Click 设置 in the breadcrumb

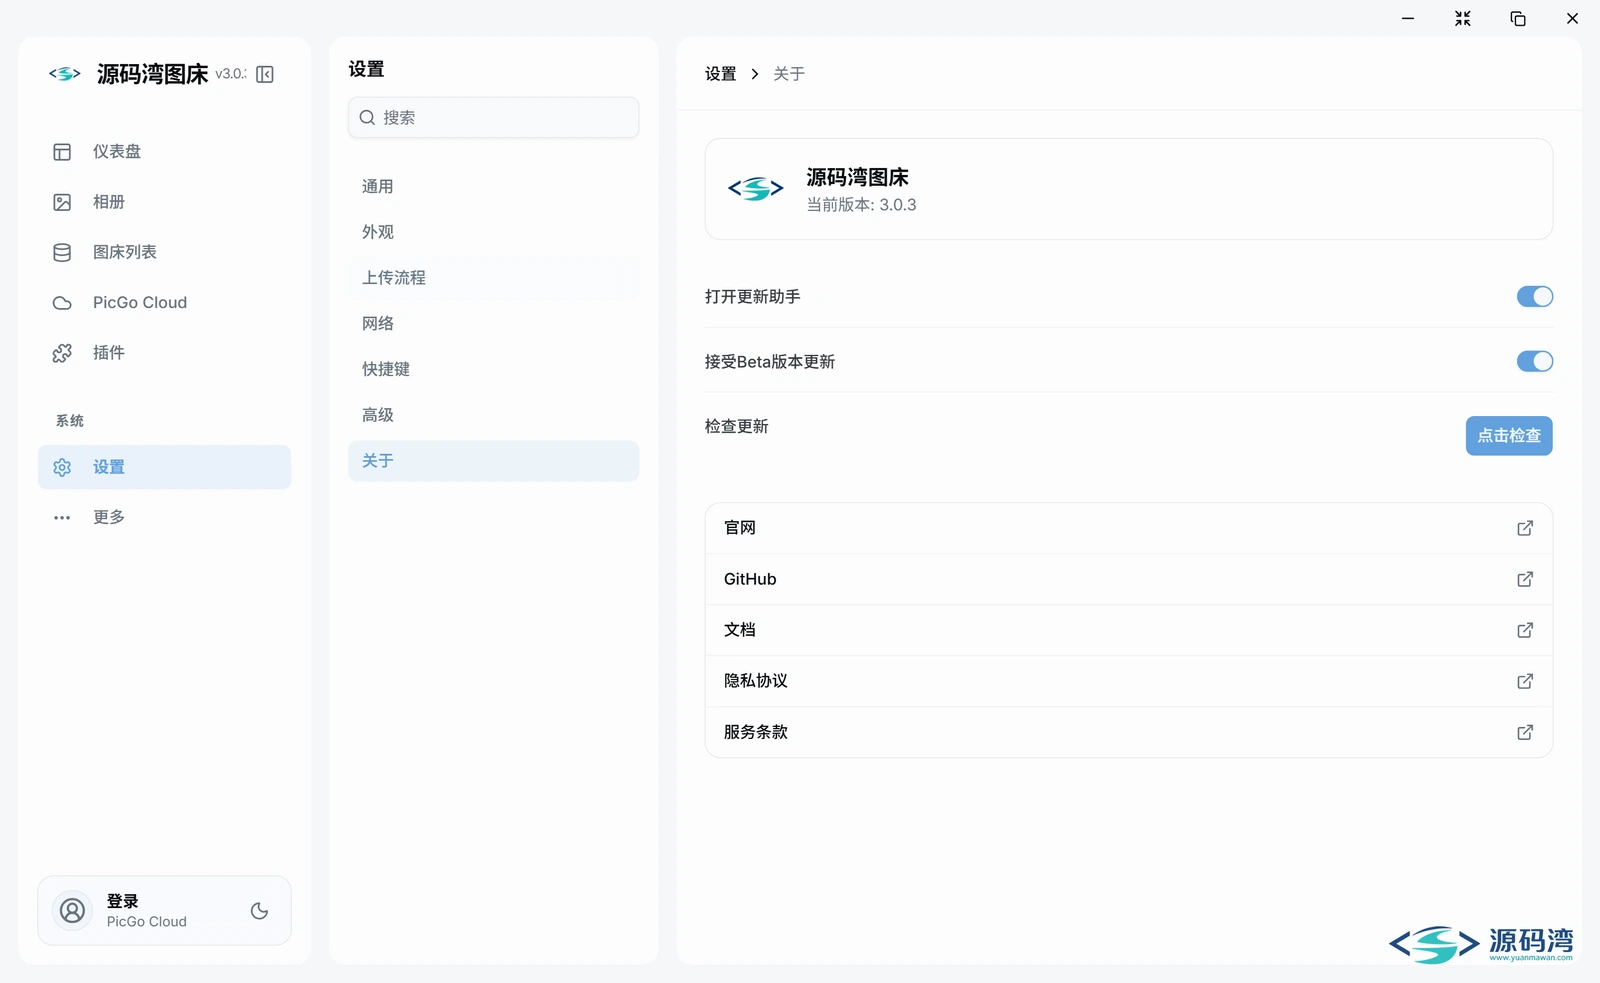[720, 74]
